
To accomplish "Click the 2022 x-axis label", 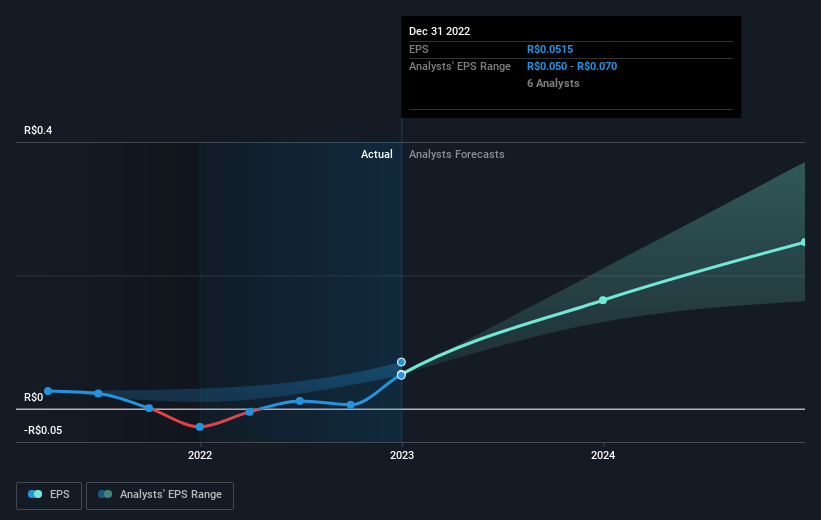I will (x=200, y=455).
